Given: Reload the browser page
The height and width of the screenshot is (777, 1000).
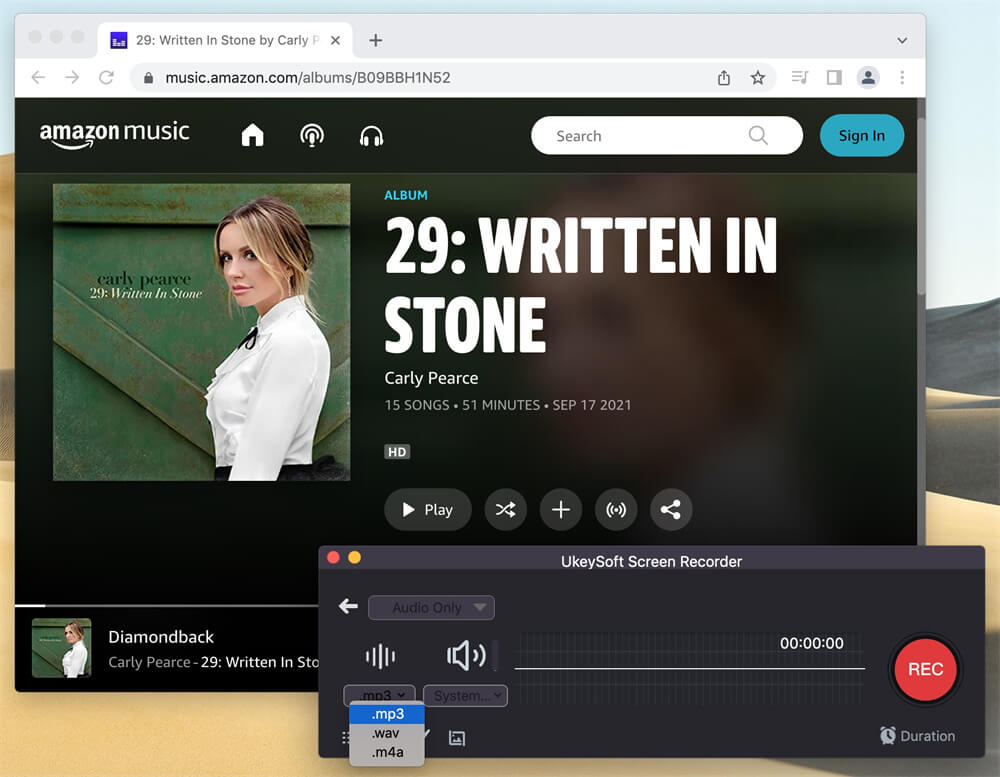Looking at the screenshot, I should tap(107, 78).
